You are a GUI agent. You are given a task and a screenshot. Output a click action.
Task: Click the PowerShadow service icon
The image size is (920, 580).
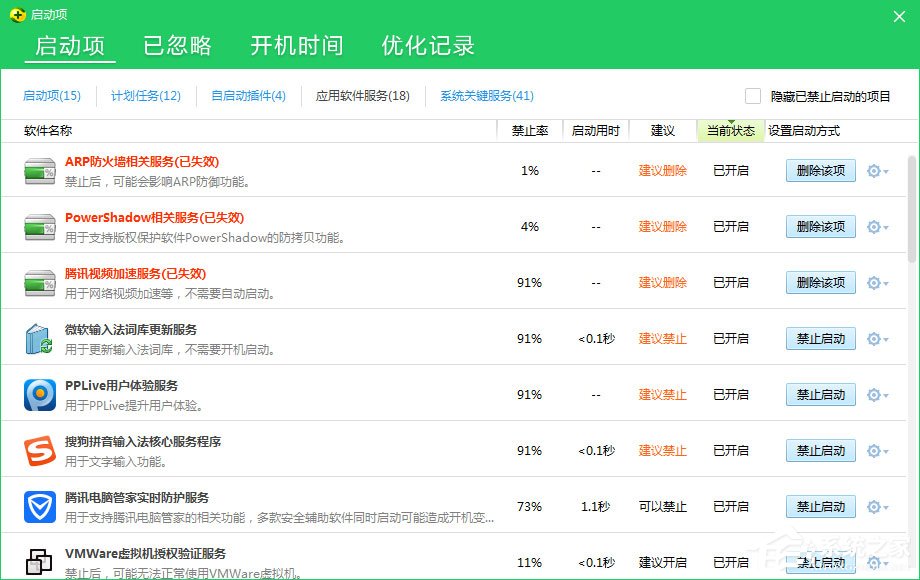tap(36, 226)
